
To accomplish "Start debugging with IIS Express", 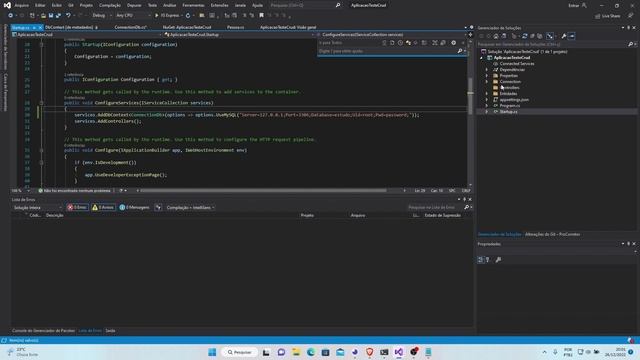I will (x=167, y=16).
